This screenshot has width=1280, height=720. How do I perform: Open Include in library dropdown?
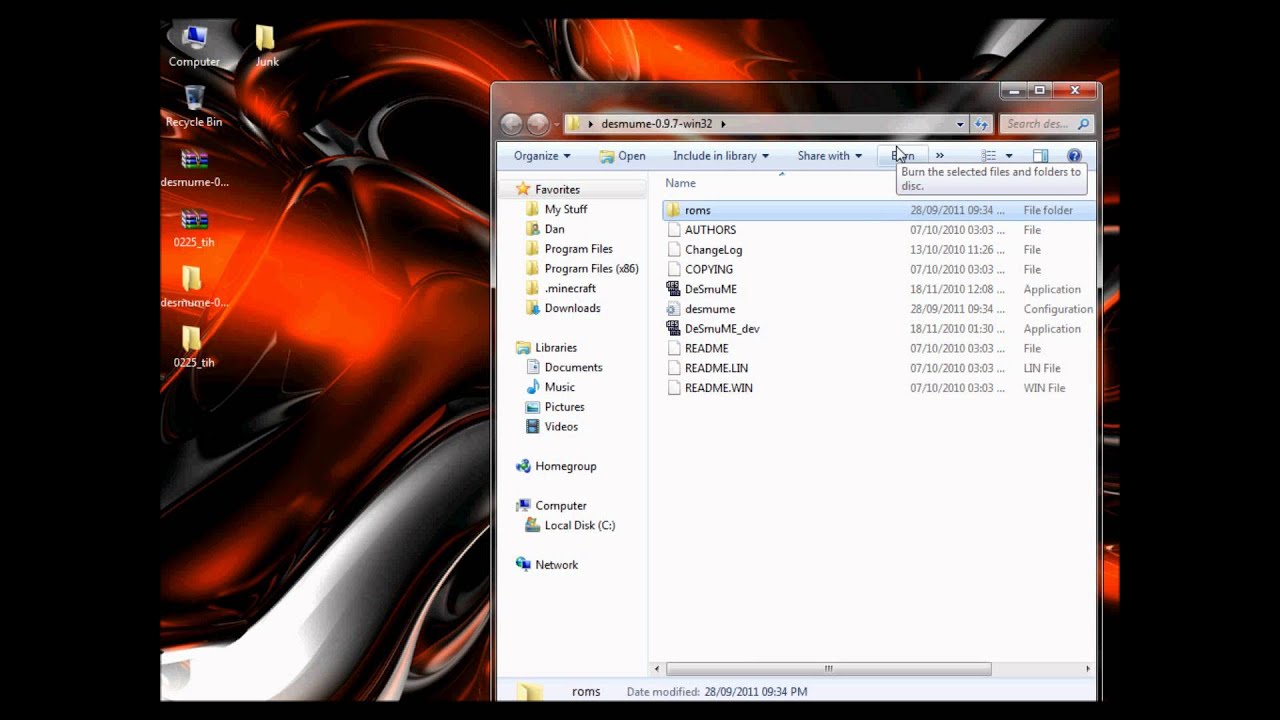click(x=721, y=156)
